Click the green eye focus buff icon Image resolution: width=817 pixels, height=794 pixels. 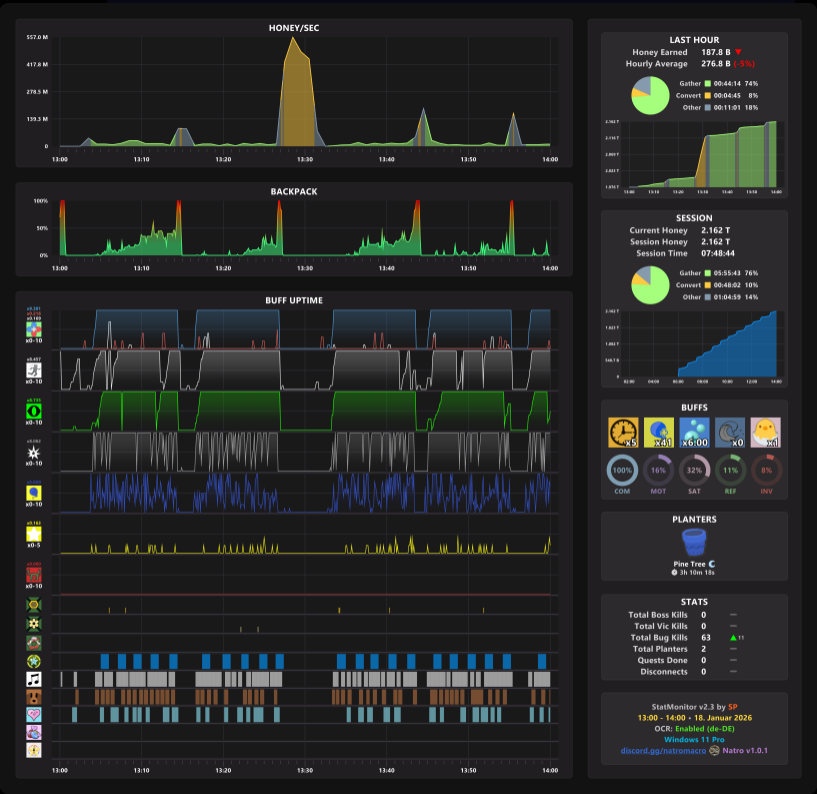34,411
